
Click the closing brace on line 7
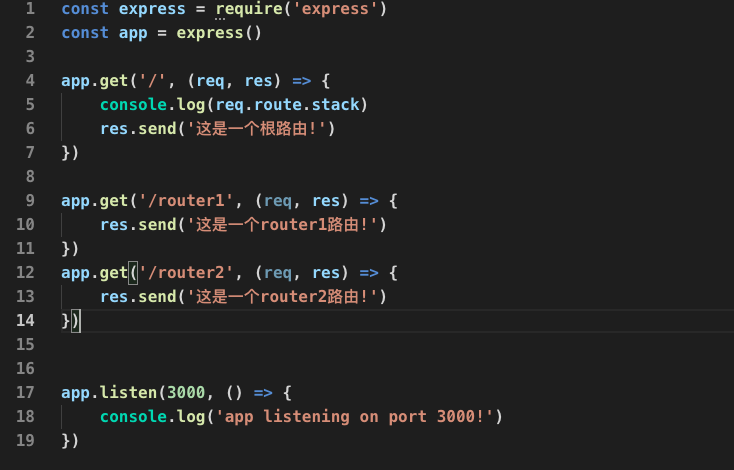coord(66,153)
